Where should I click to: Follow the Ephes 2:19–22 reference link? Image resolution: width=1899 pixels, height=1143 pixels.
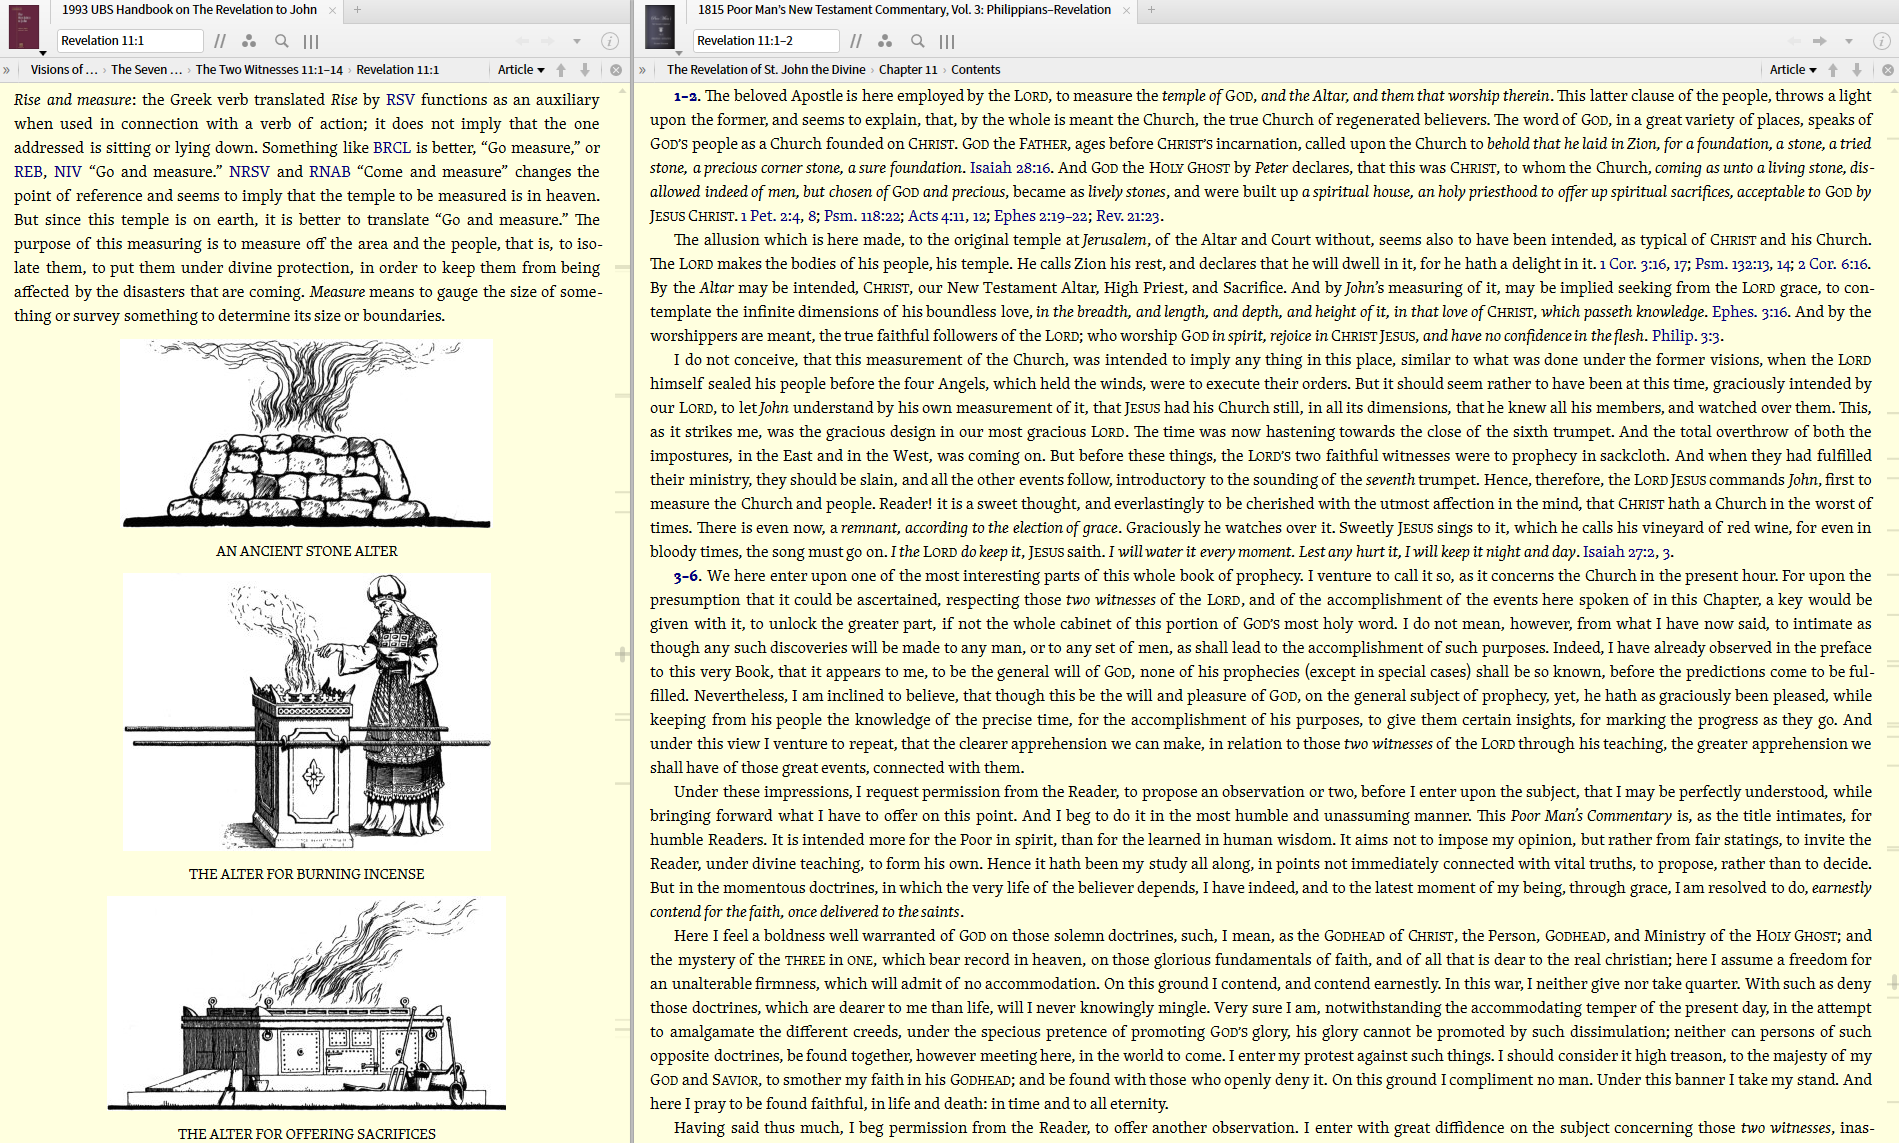[x=1040, y=216]
